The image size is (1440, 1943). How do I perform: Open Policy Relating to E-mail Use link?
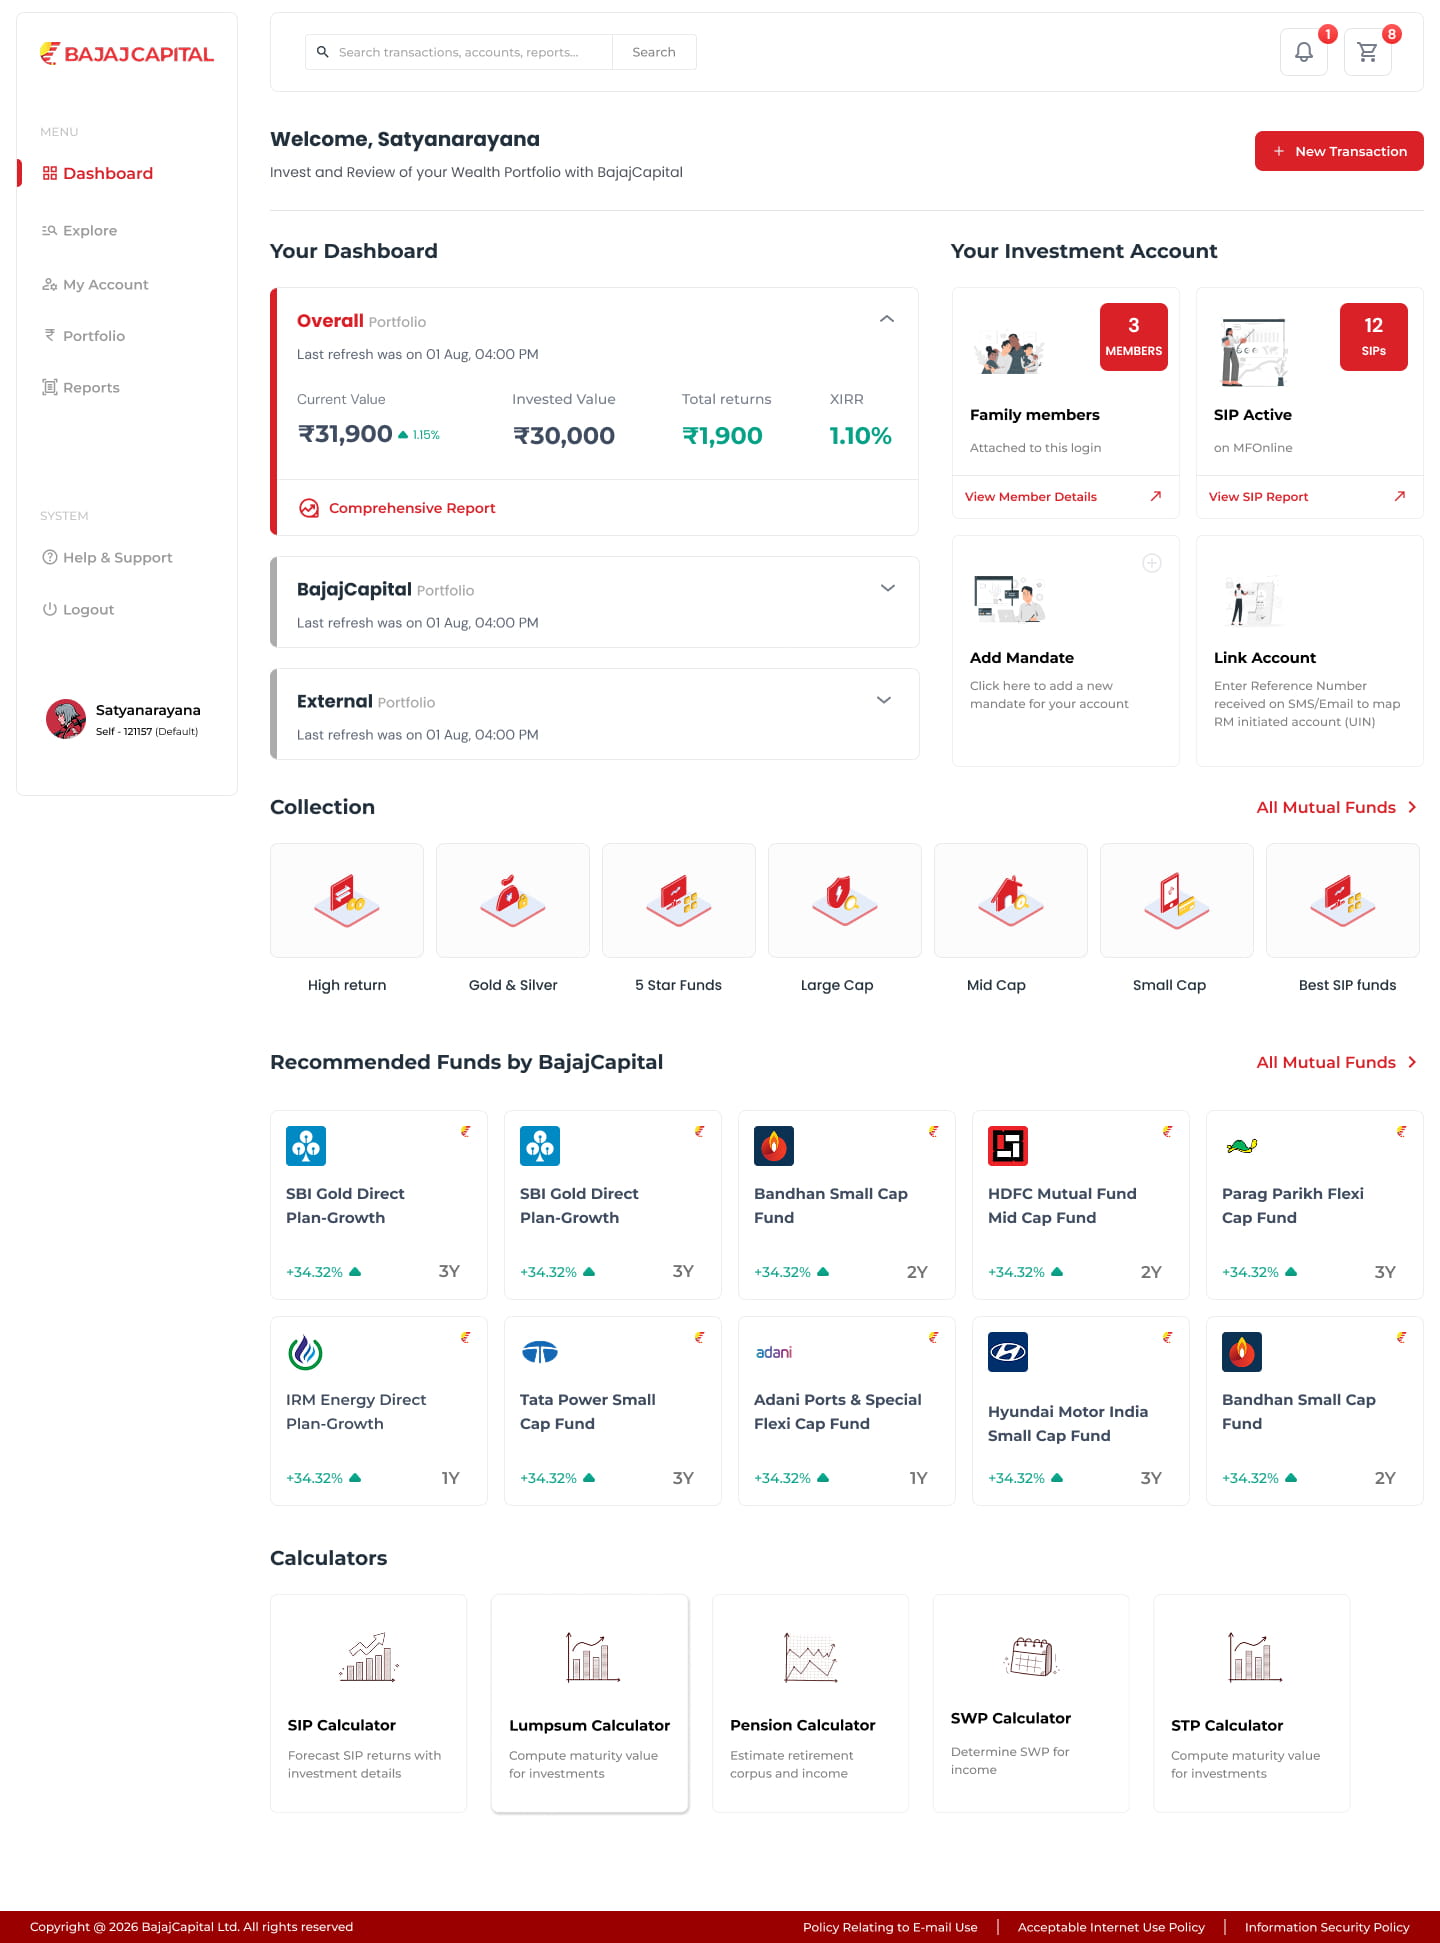coord(890,1927)
